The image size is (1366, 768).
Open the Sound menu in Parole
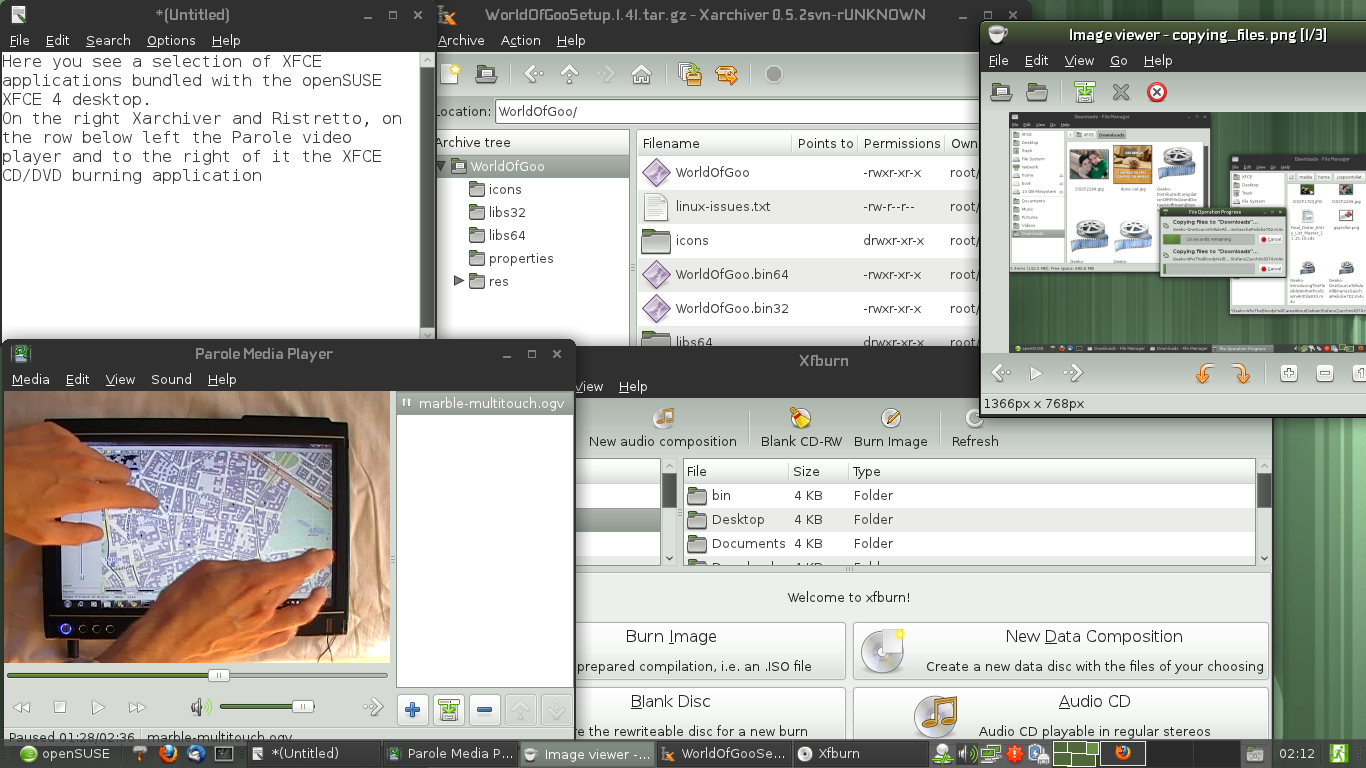[171, 379]
